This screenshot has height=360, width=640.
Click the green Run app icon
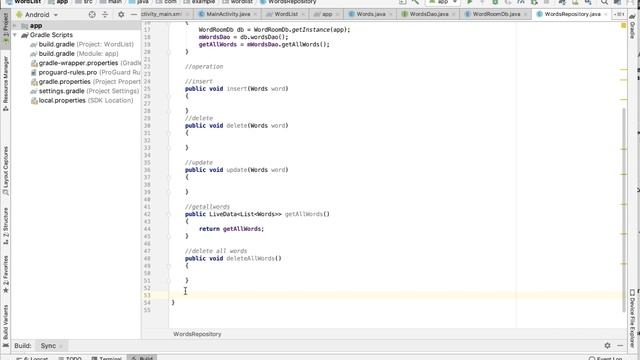pyautogui.click(x=469, y=2)
